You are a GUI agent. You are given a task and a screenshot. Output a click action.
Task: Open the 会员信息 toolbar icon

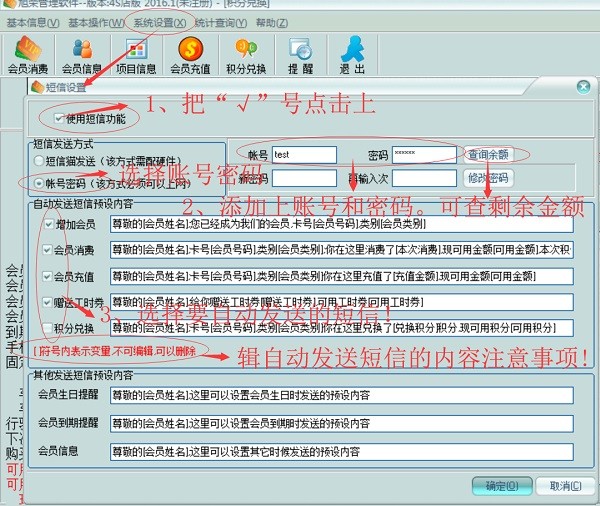(x=82, y=55)
